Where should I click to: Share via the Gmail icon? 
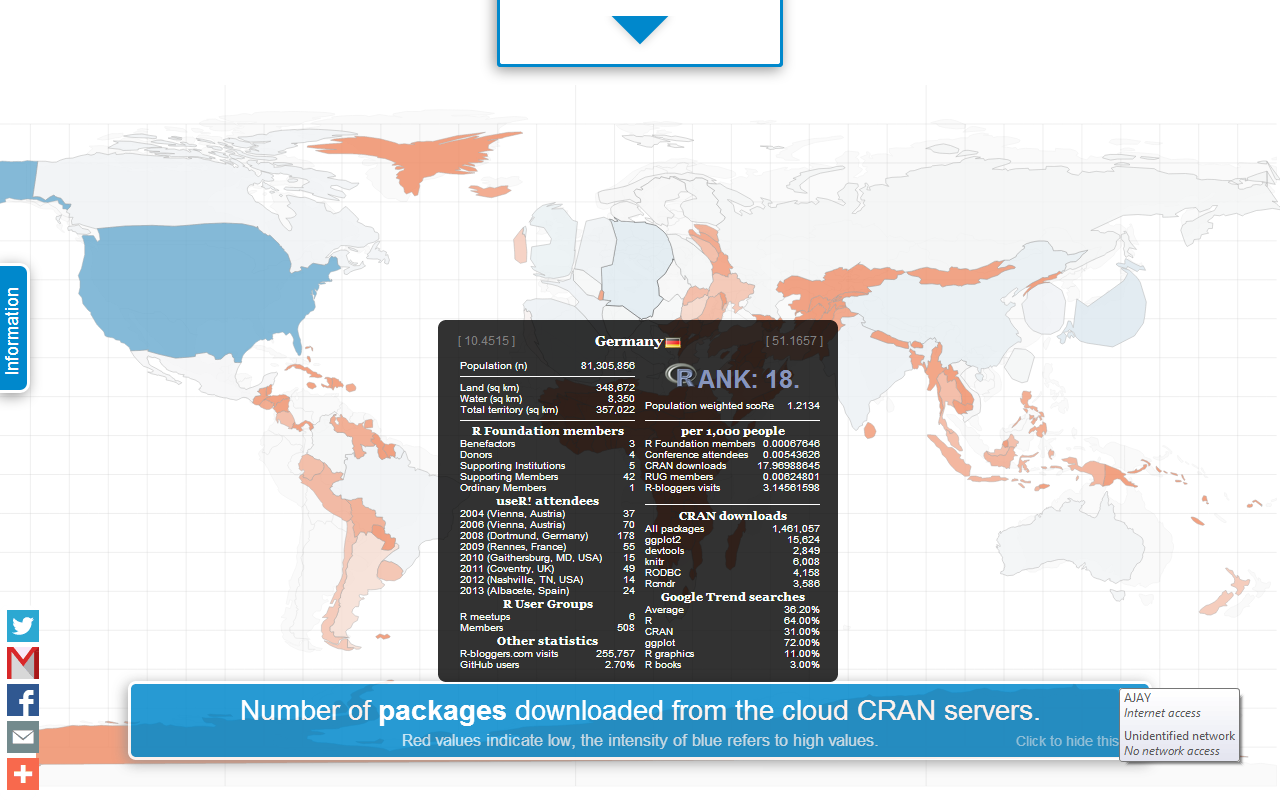(23, 663)
